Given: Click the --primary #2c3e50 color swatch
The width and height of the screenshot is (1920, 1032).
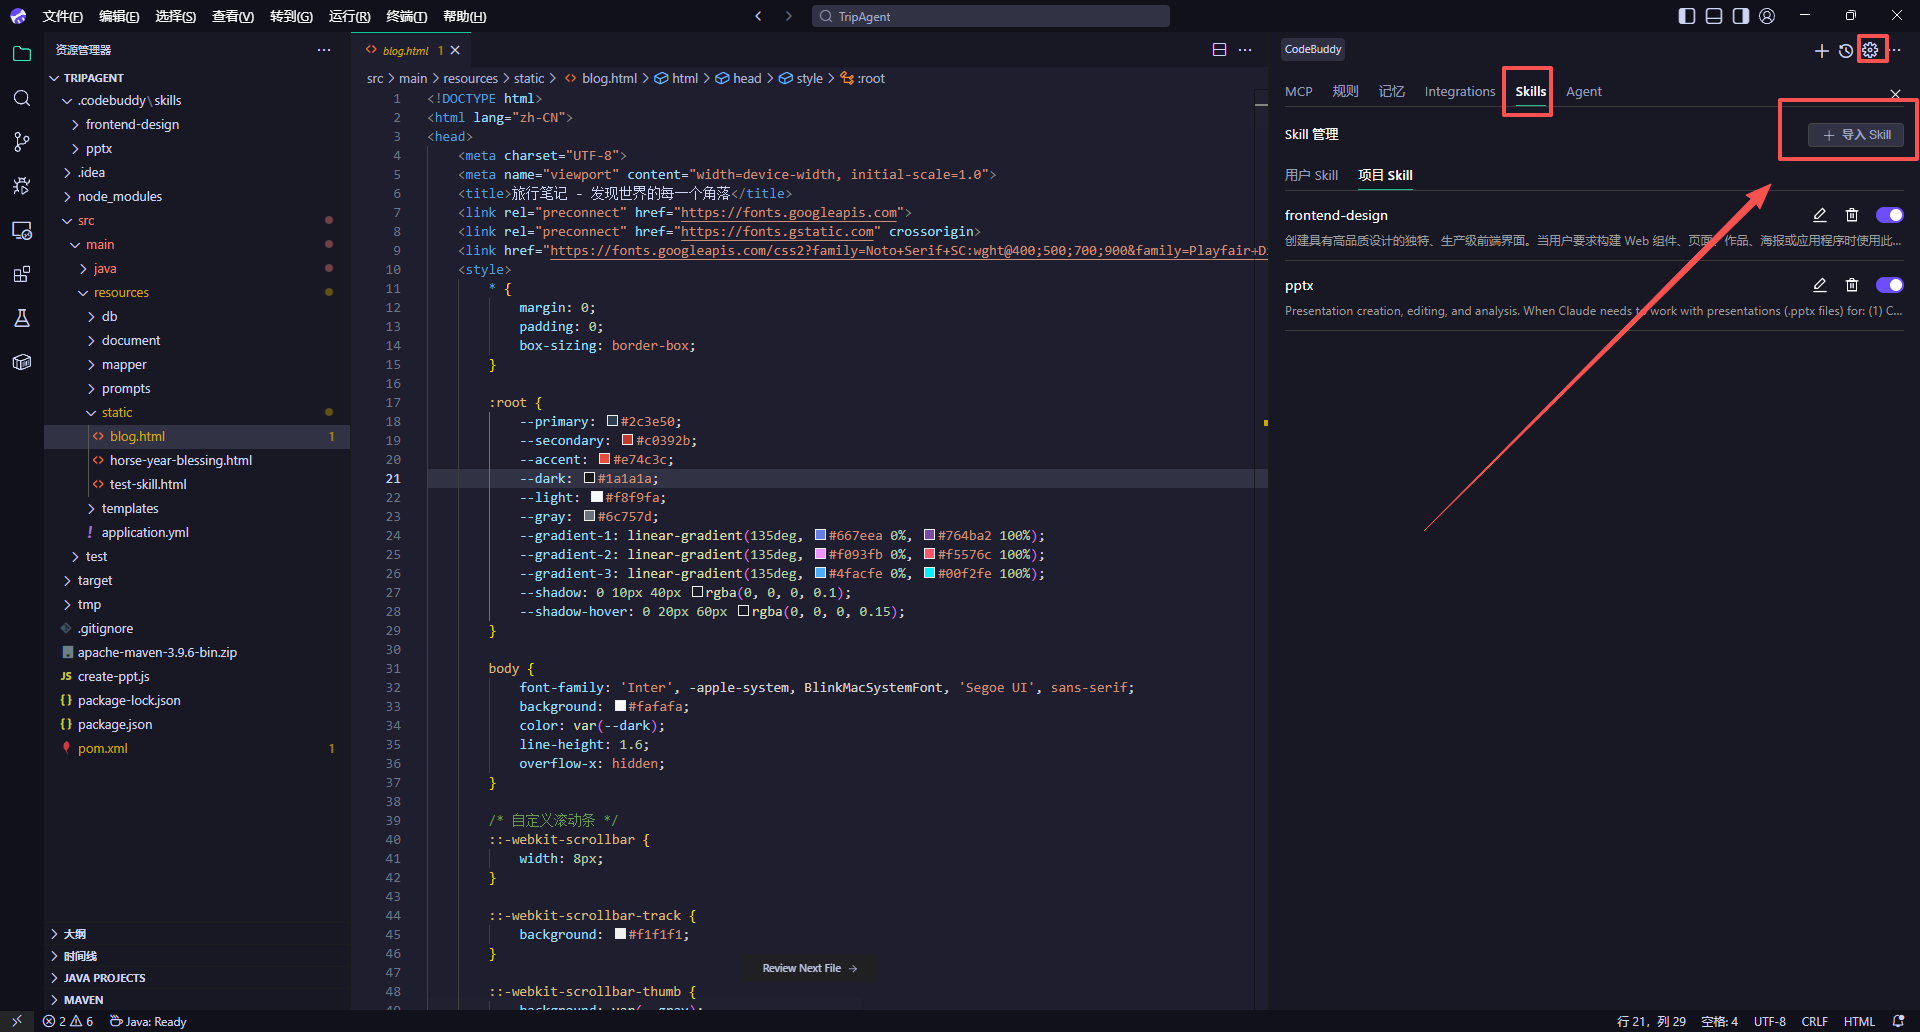Looking at the screenshot, I should click(612, 422).
